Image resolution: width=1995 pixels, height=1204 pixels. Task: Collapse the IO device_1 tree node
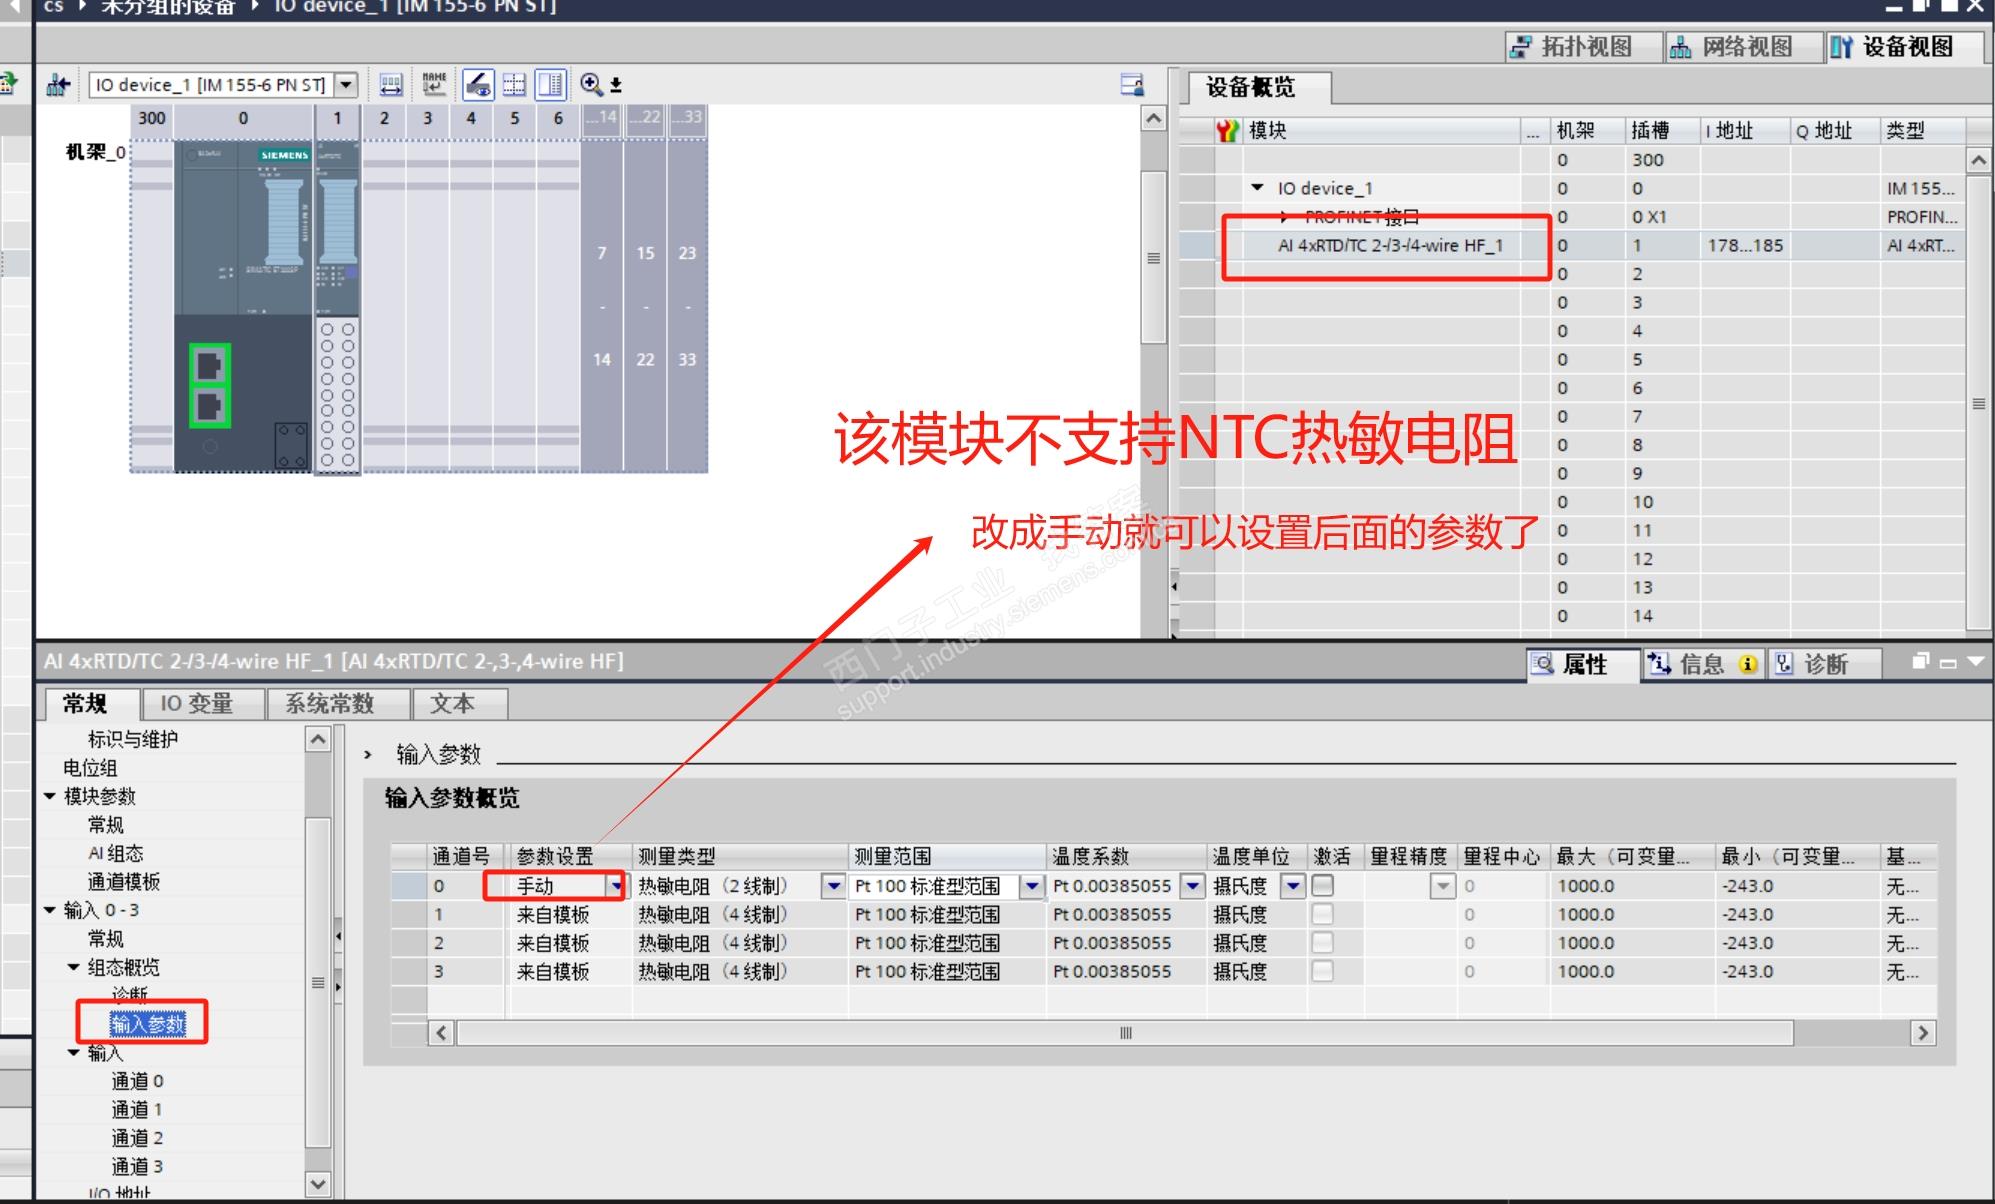pyautogui.click(x=1258, y=188)
